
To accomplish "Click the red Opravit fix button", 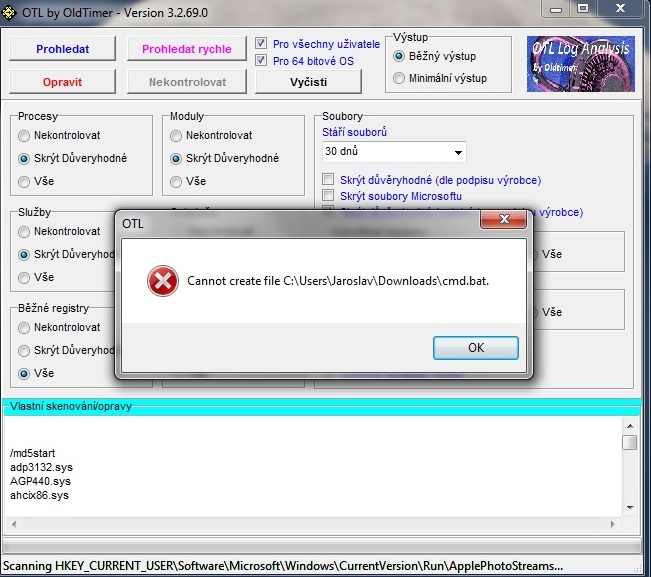I will tap(63, 82).
